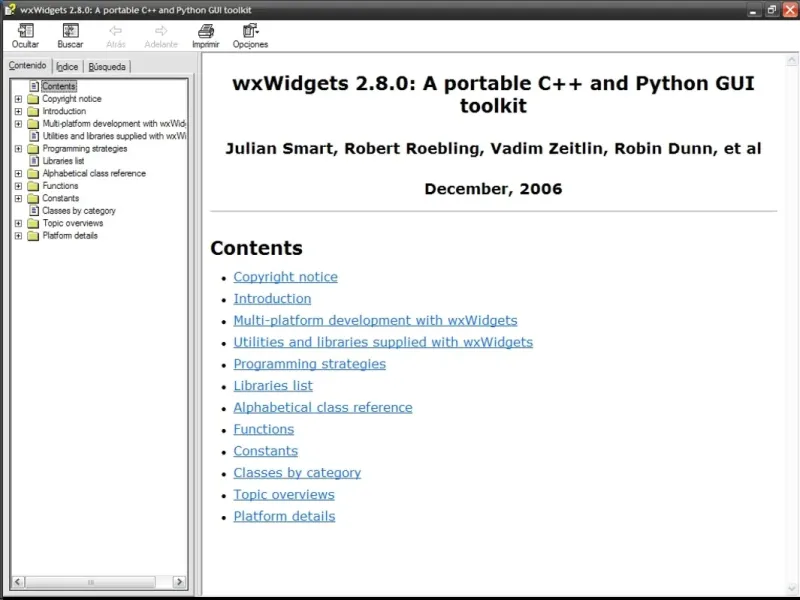The height and width of the screenshot is (600, 800).
Task: Follow the Platform details link
Action: pyautogui.click(x=284, y=516)
